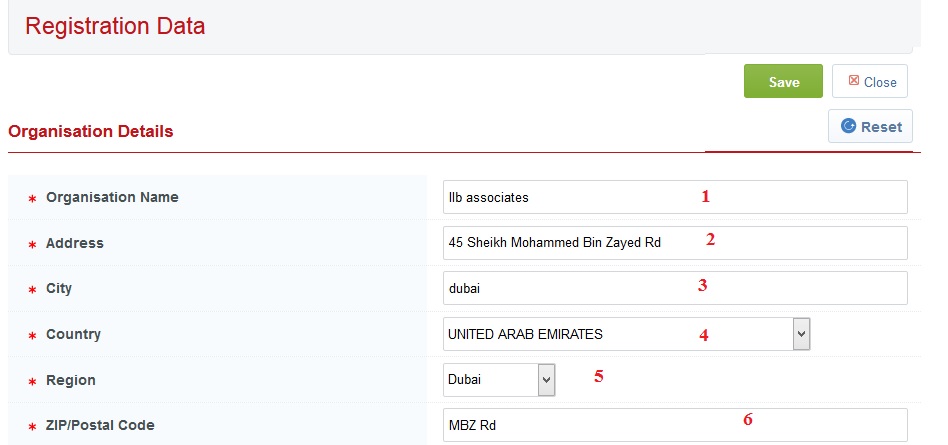This screenshot has height=445, width=948.
Task: Select the ZIP/Postal Code input field
Action: click(x=675, y=425)
